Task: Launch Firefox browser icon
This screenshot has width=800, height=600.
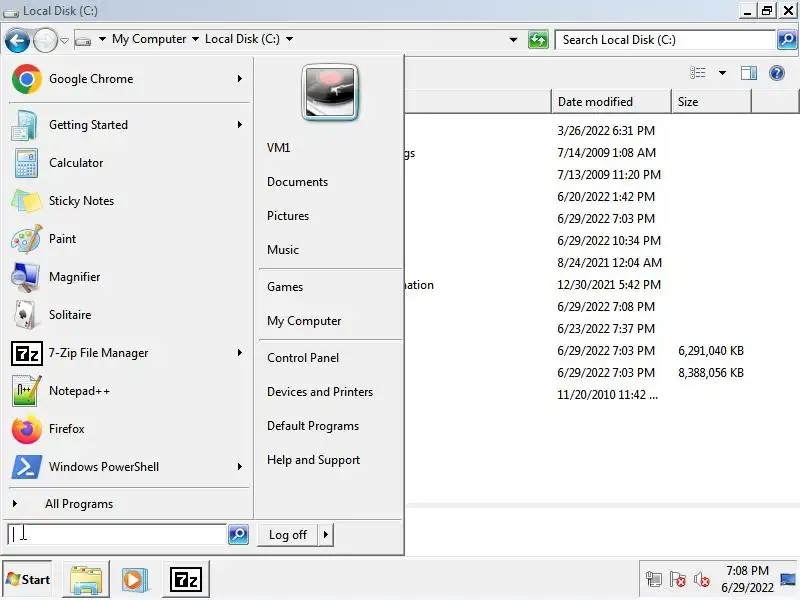Action: tap(27, 429)
